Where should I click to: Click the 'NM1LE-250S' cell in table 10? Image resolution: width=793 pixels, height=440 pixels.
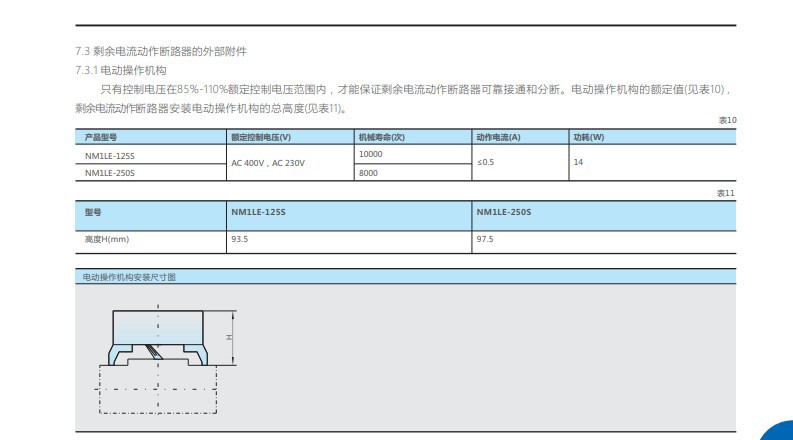pos(110,173)
